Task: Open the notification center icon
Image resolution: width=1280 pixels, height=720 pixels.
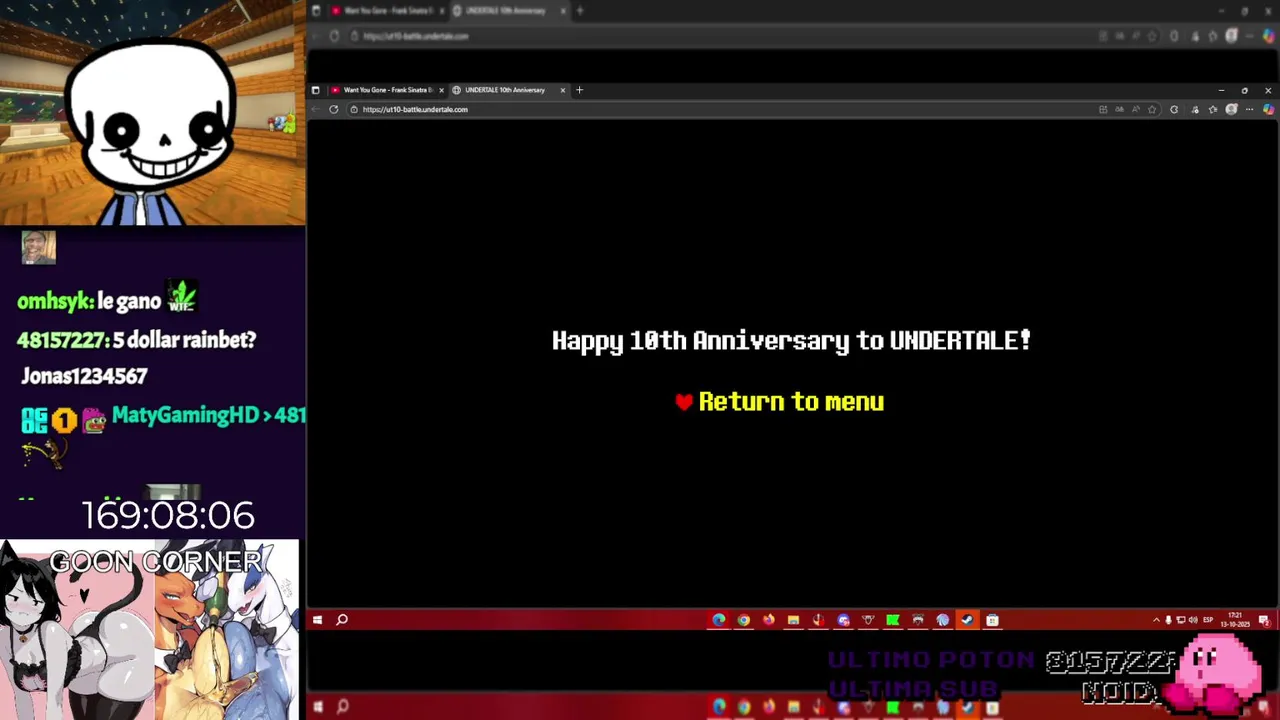Action: click(1263, 620)
